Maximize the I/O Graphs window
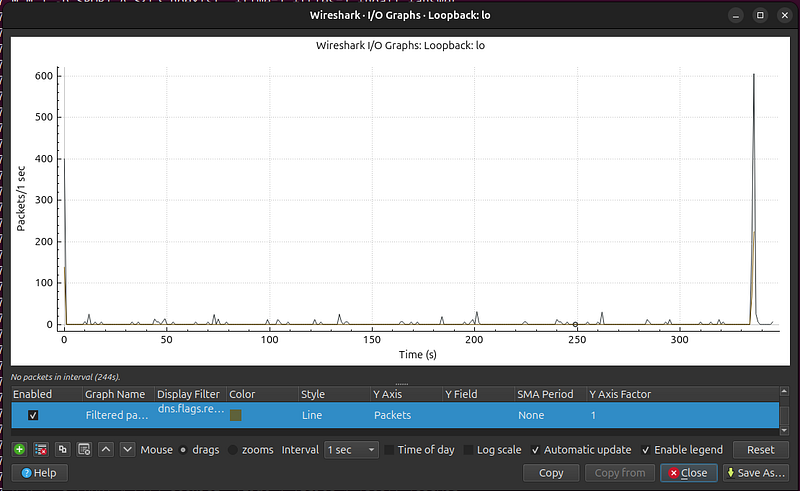The width and height of the screenshot is (800, 491). [760, 15]
